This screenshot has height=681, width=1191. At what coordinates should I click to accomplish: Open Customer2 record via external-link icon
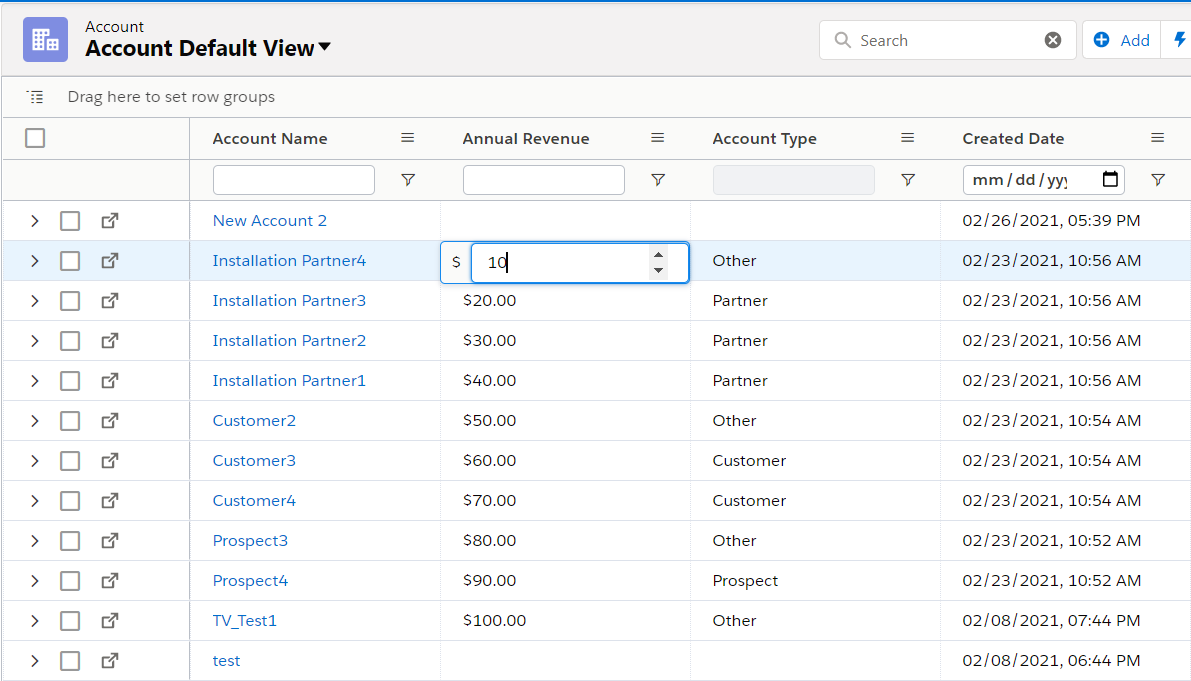click(x=110, y=420)
